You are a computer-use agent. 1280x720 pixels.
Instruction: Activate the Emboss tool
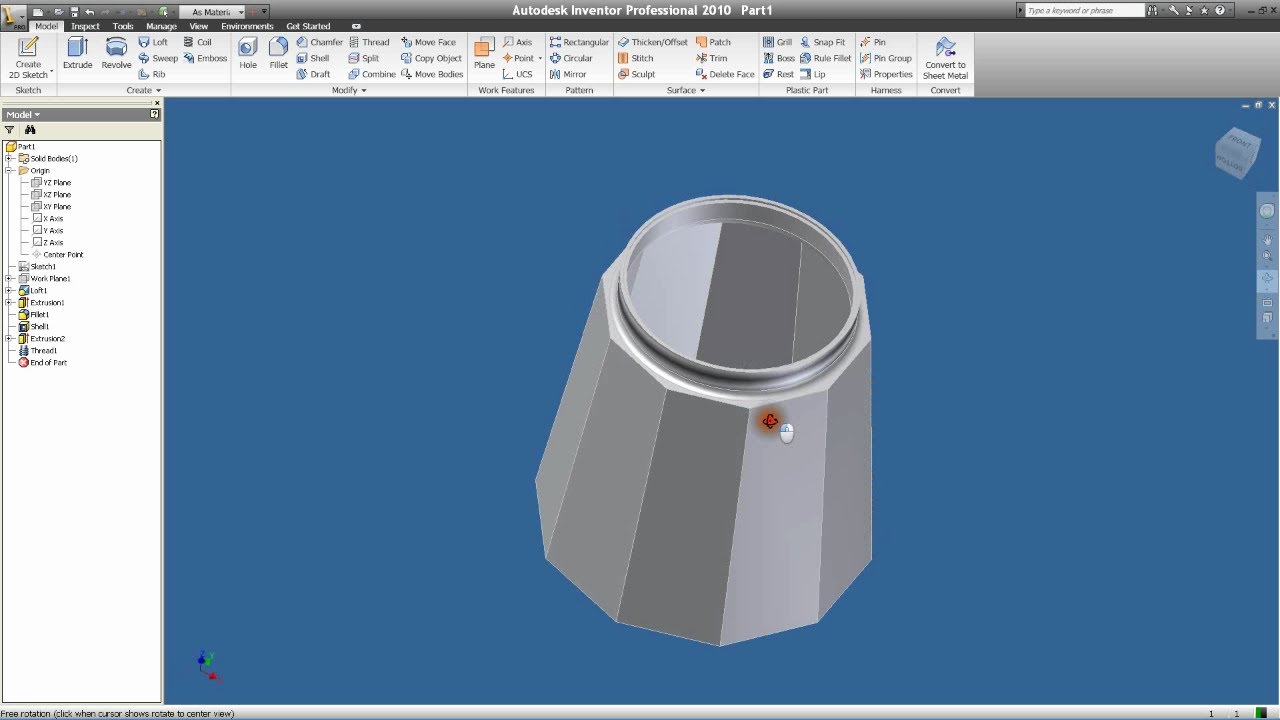click(205, 58)
